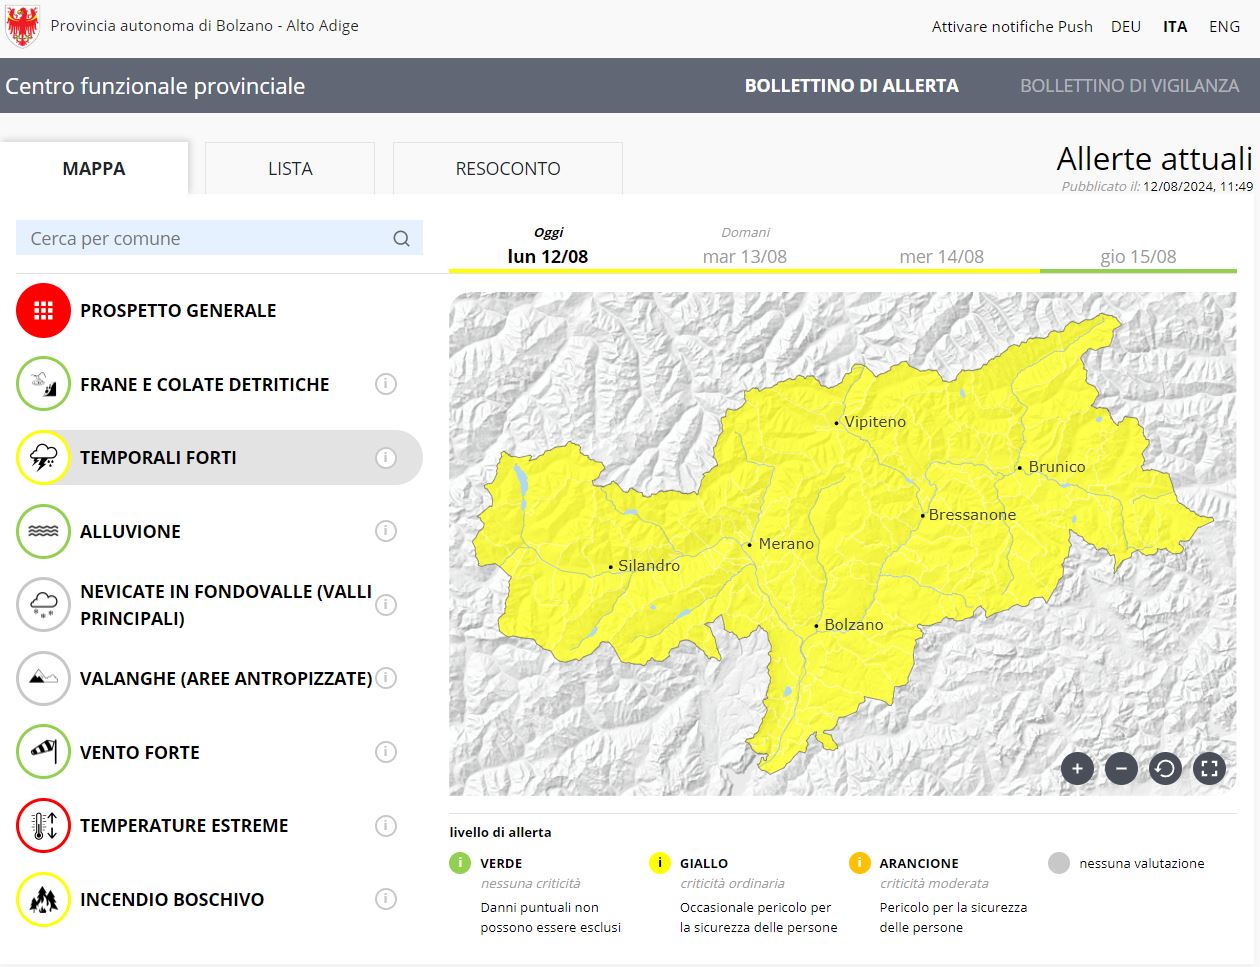
Task: Open Bollettino di Vigilanza page
Action: [1129, 86]
